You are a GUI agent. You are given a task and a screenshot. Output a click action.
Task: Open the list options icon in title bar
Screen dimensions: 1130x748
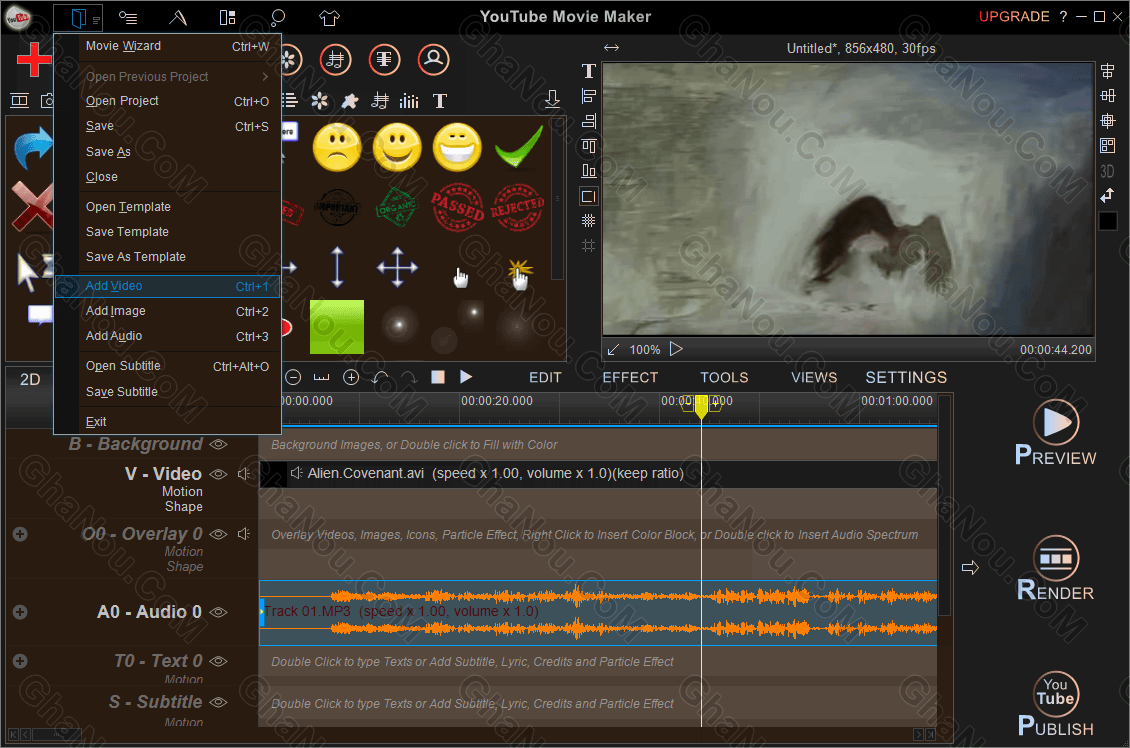point(128,17)
